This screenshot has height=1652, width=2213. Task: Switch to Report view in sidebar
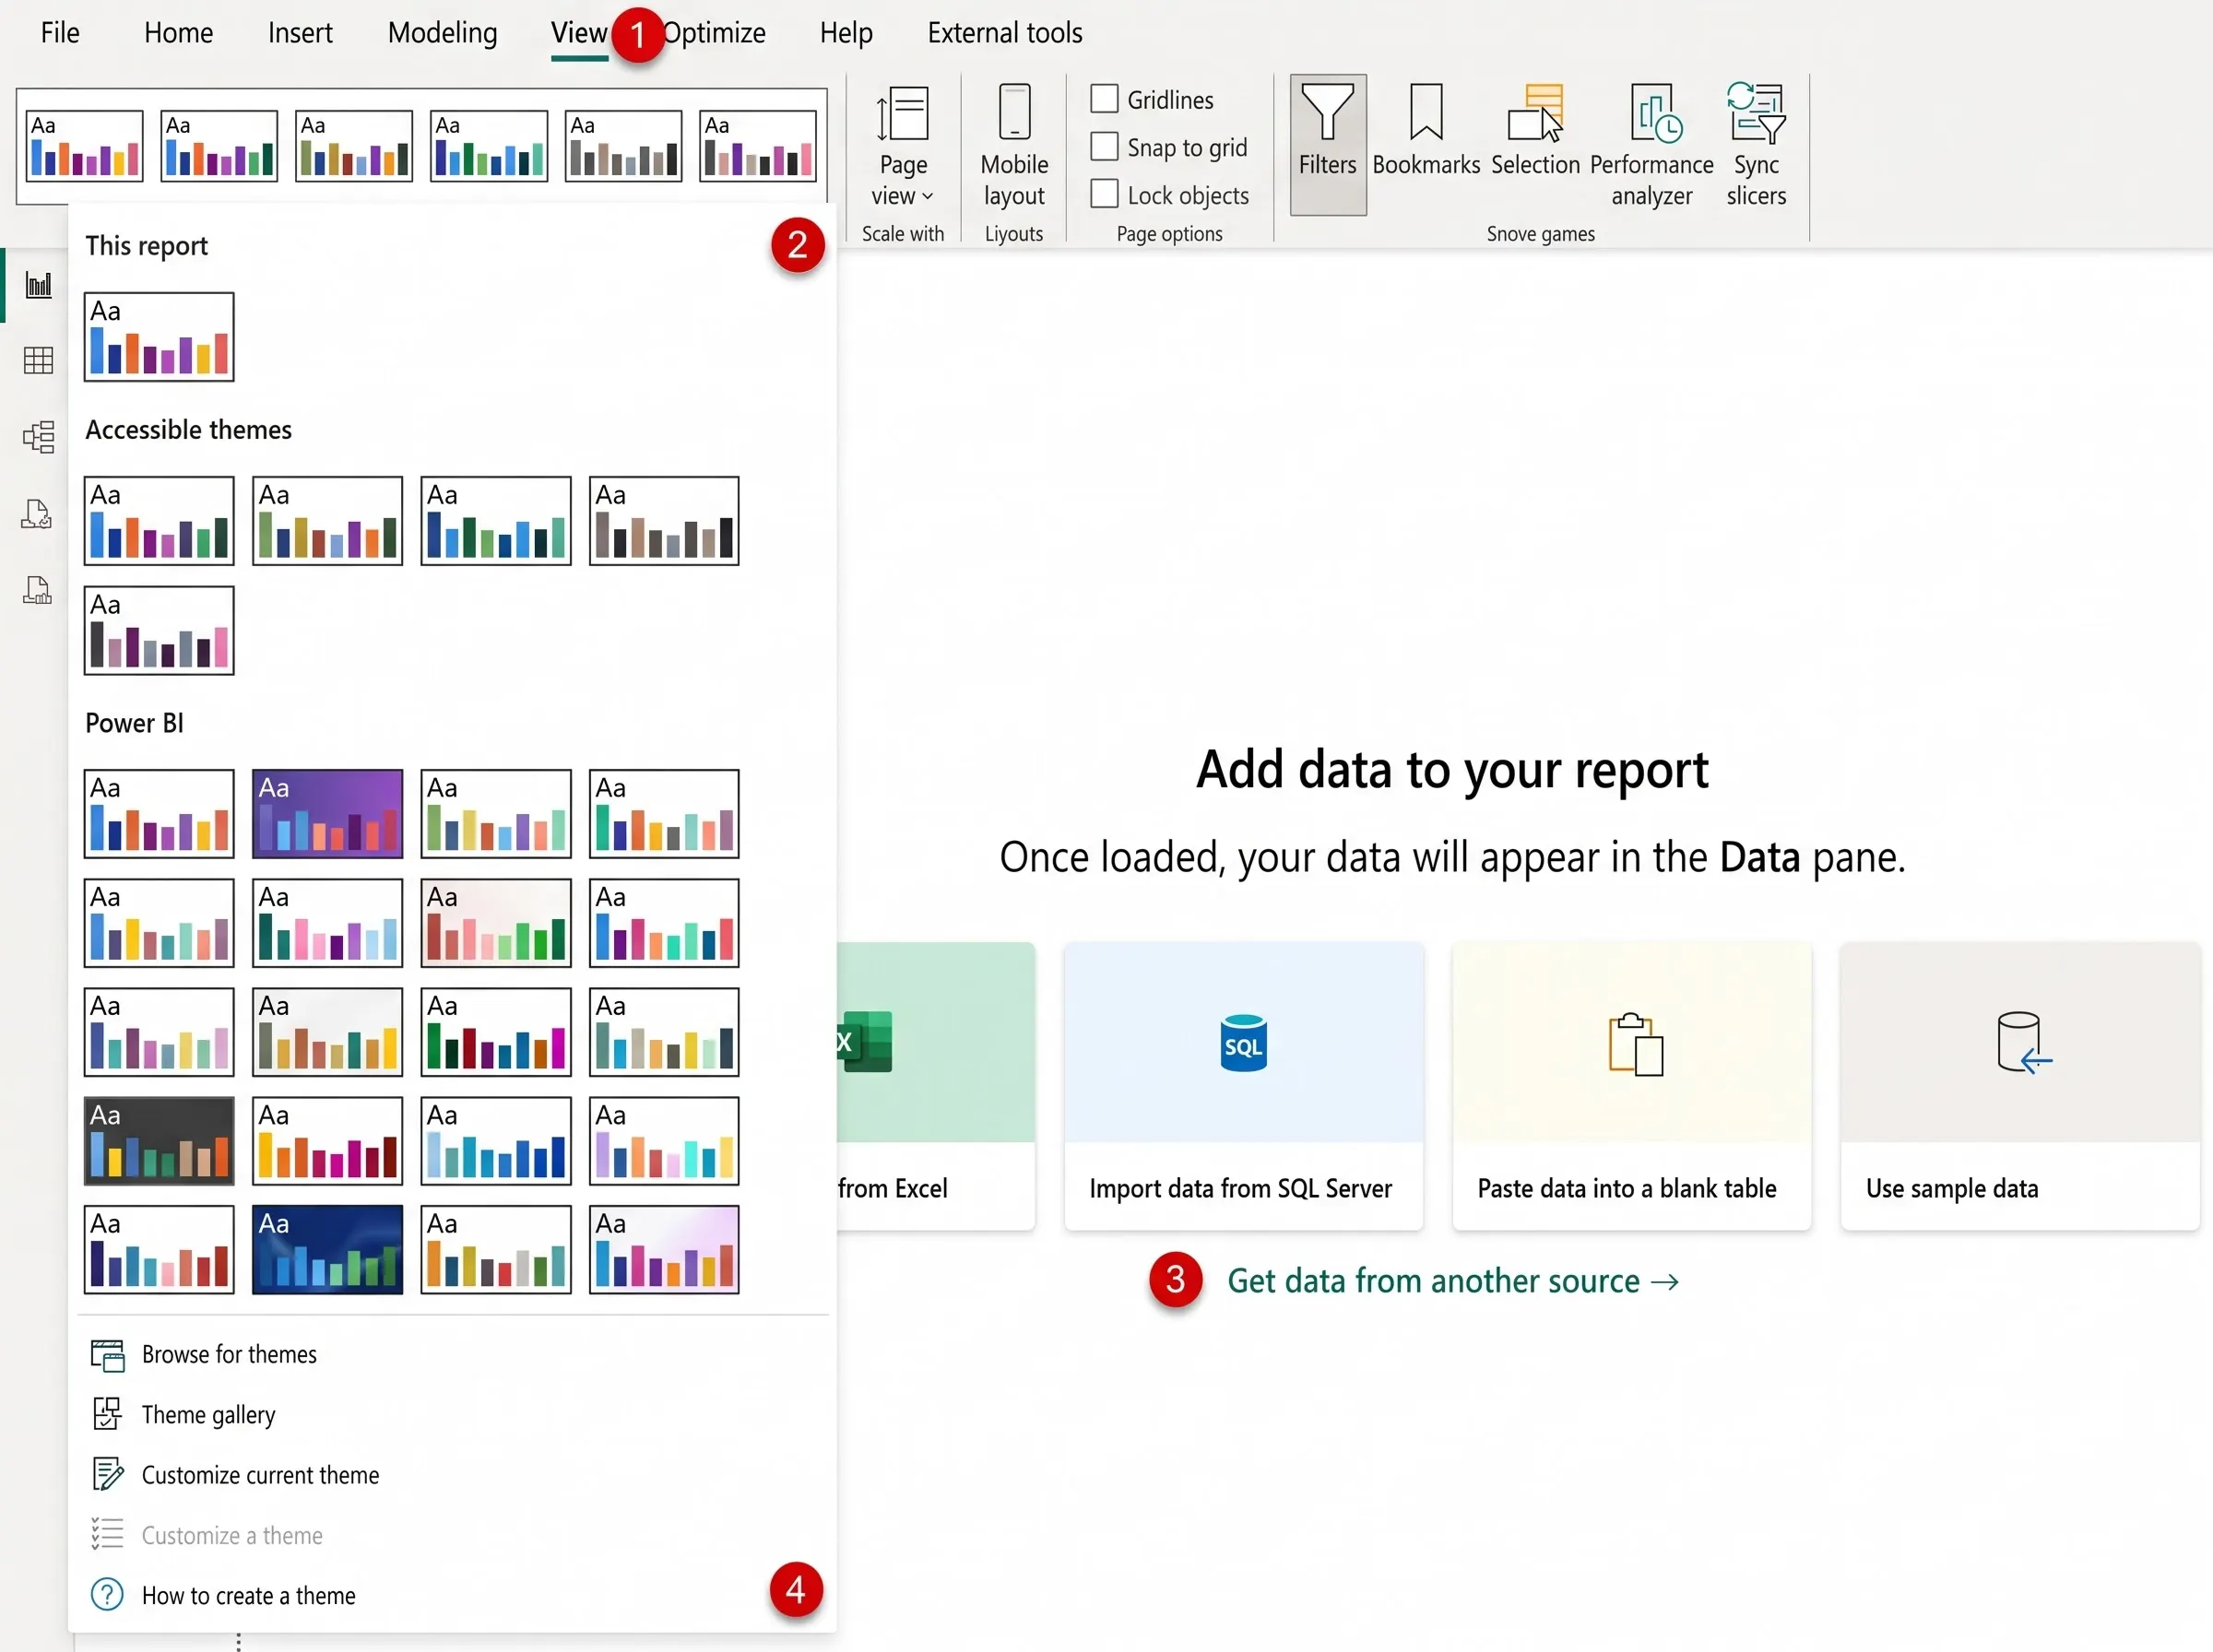pos(38,285)
